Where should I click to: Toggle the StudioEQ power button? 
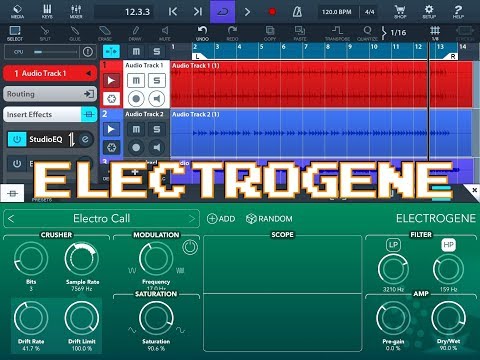tap(17, 139)
